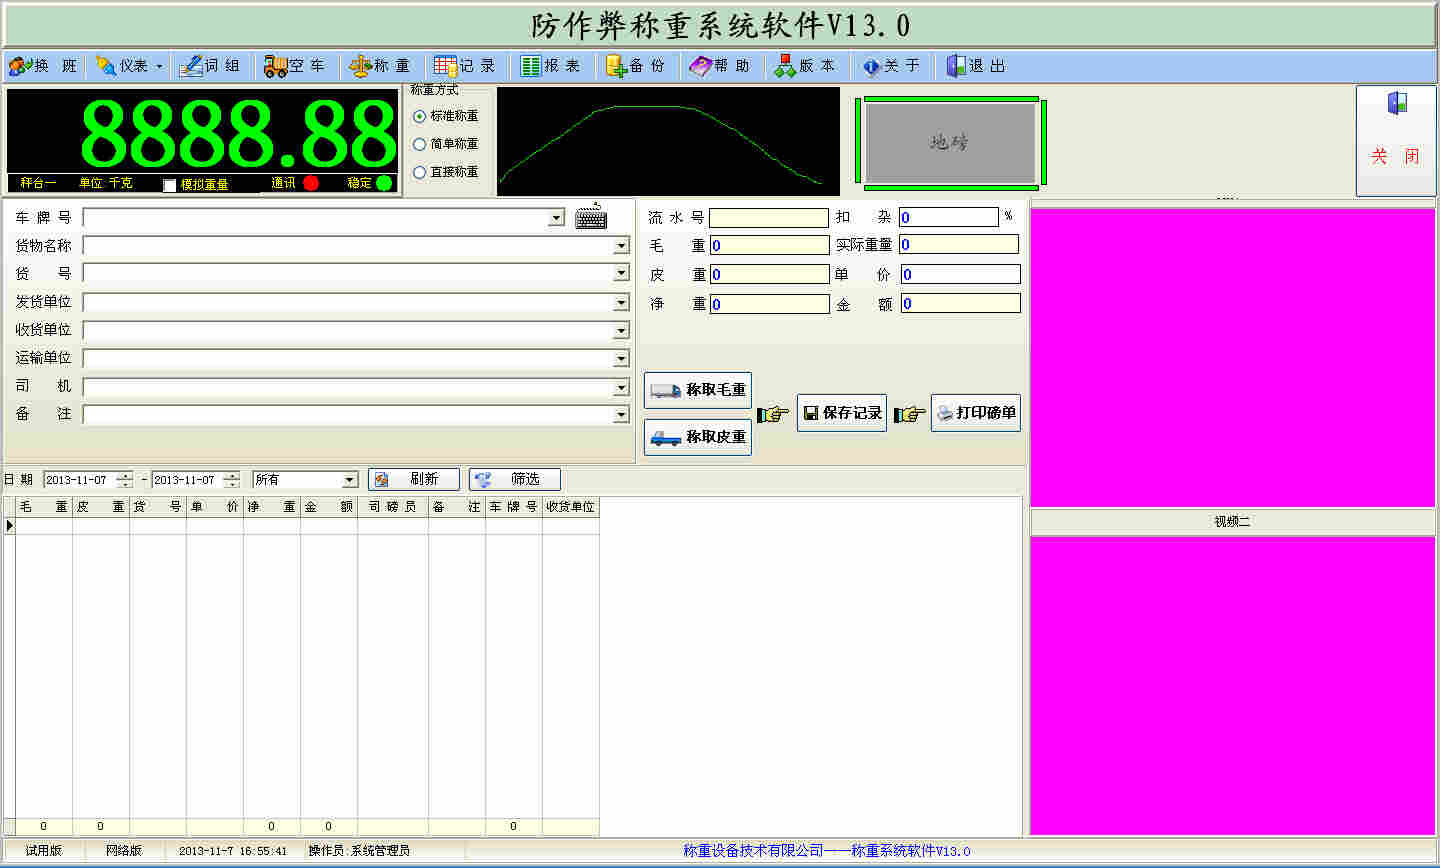Open the 收货单位 dropdown arrow

tap(621, 330)
